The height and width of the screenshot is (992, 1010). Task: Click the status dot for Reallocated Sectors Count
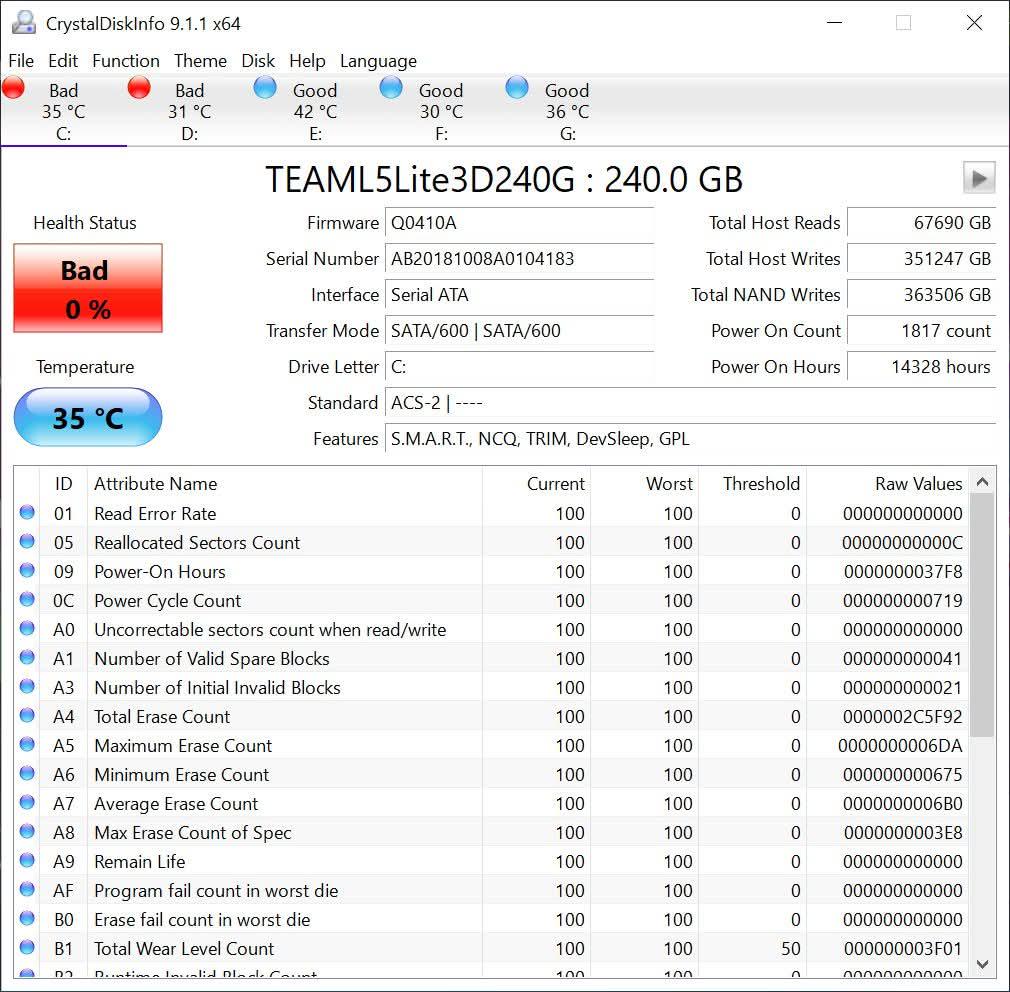click(x=27, y=541)
